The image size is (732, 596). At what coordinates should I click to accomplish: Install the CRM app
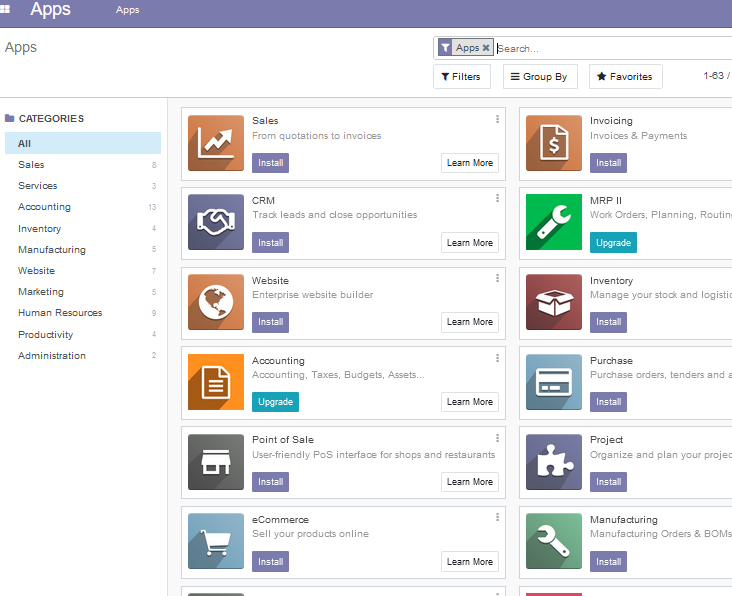pyautogui.click(x=270, y=243)
